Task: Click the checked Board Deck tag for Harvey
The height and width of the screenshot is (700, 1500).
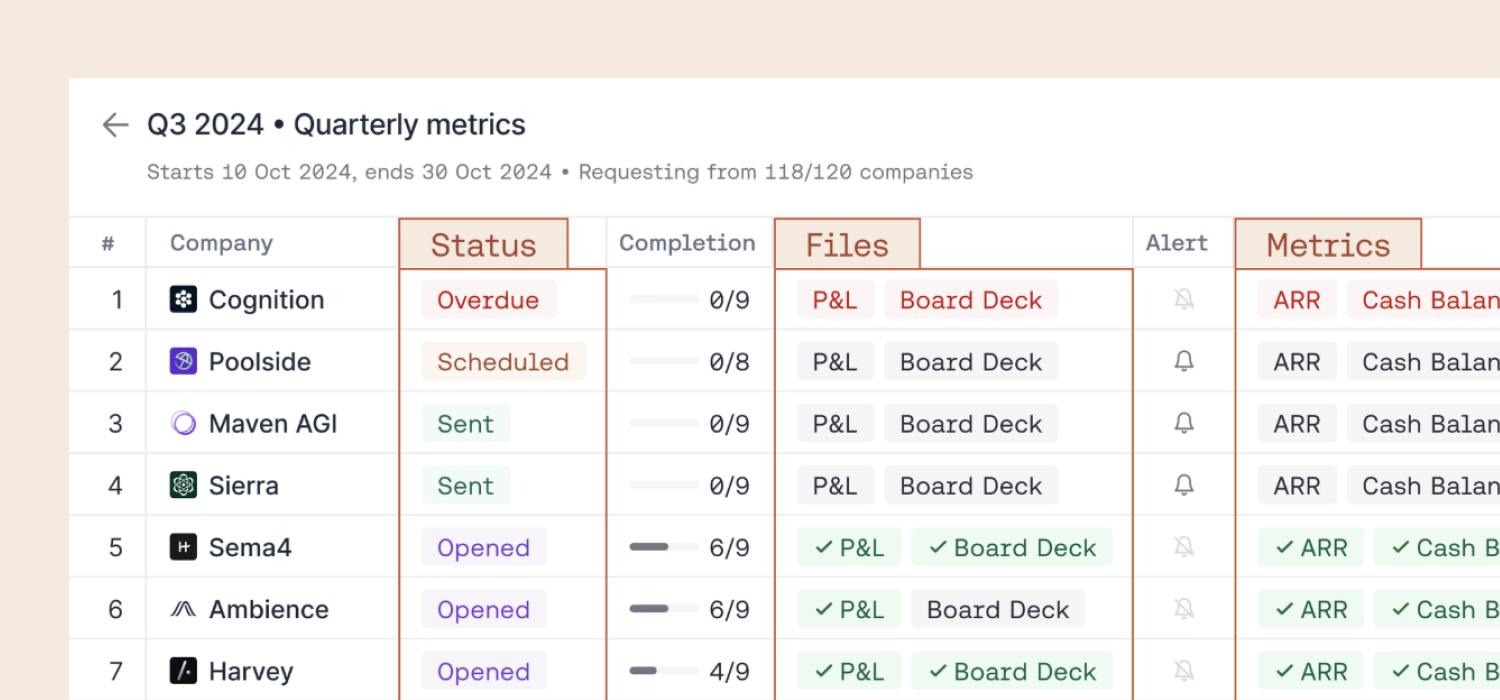Action: coord(1012,672)
